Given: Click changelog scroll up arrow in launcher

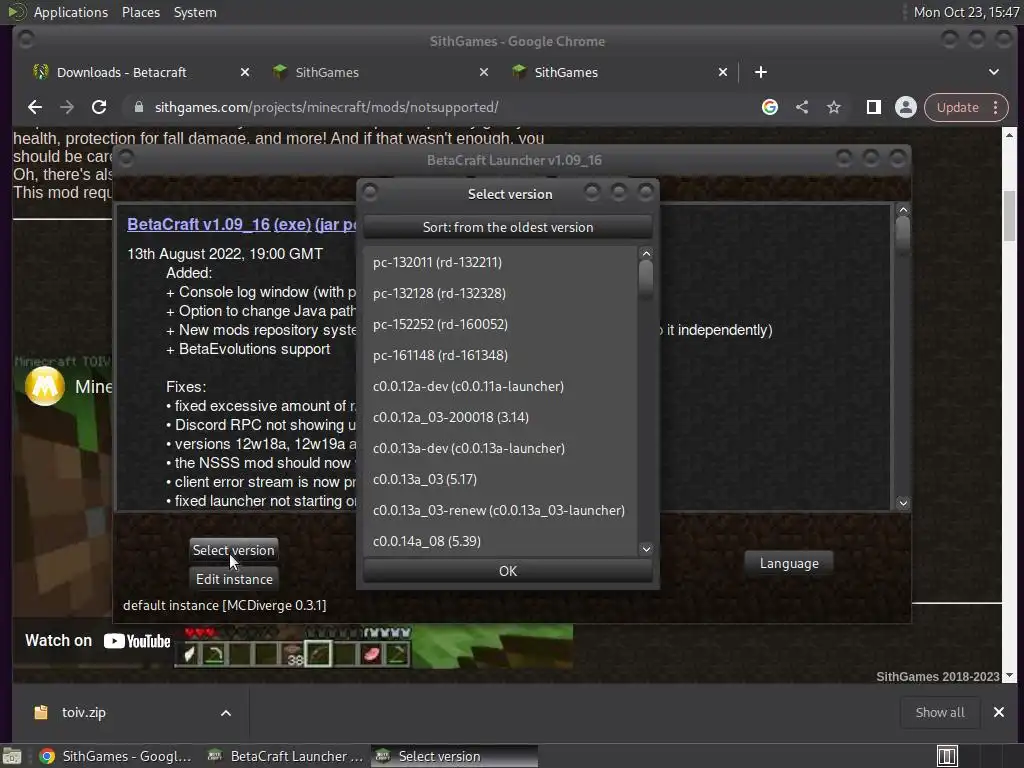Looking at the screenshot, I should (x=903, y=210).
